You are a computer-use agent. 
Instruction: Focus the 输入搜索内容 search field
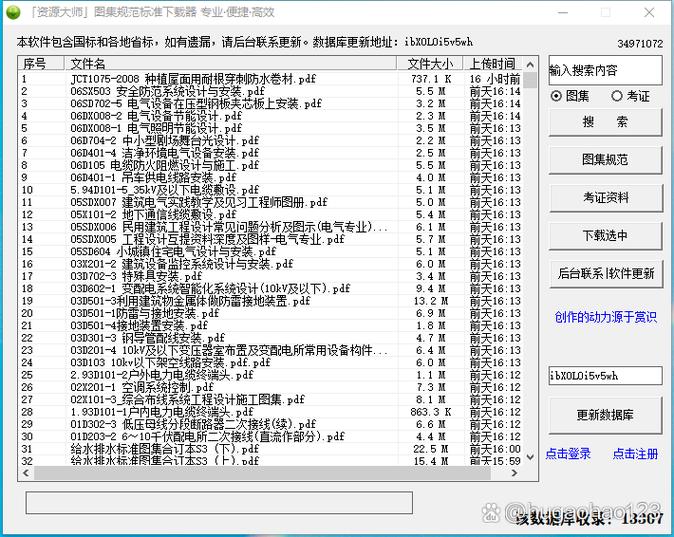coord(605,70)
